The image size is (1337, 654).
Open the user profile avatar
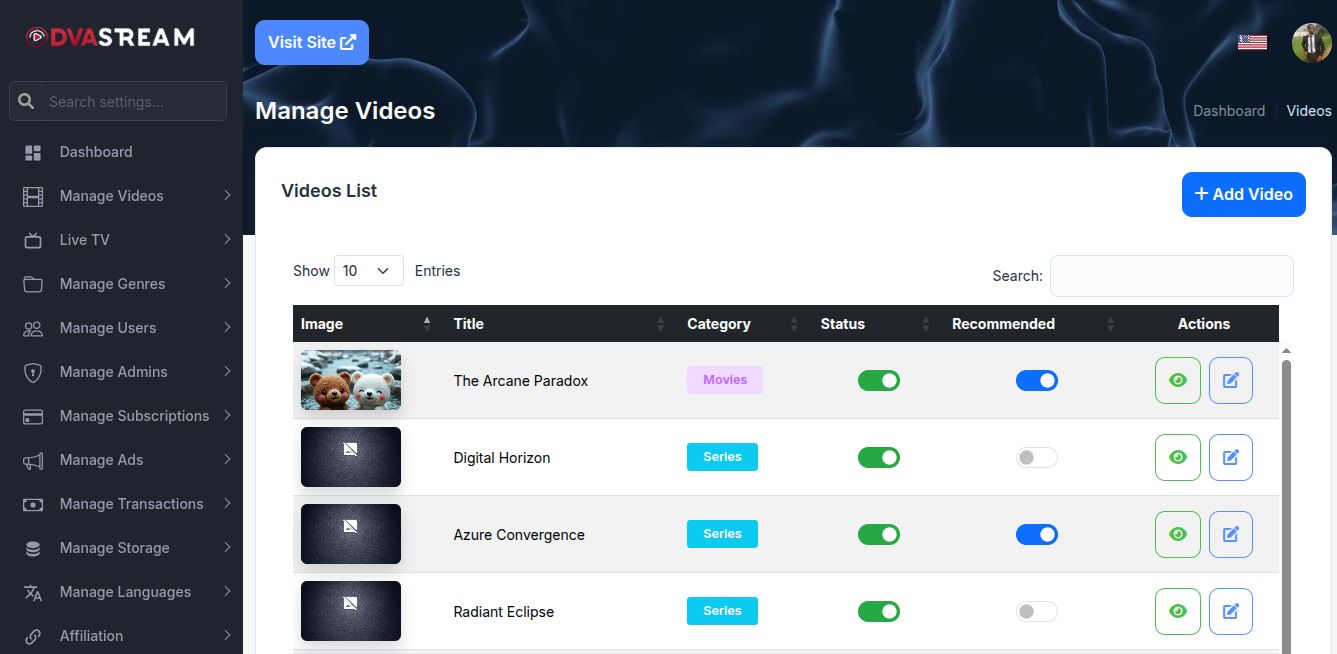pos(1311,43)
